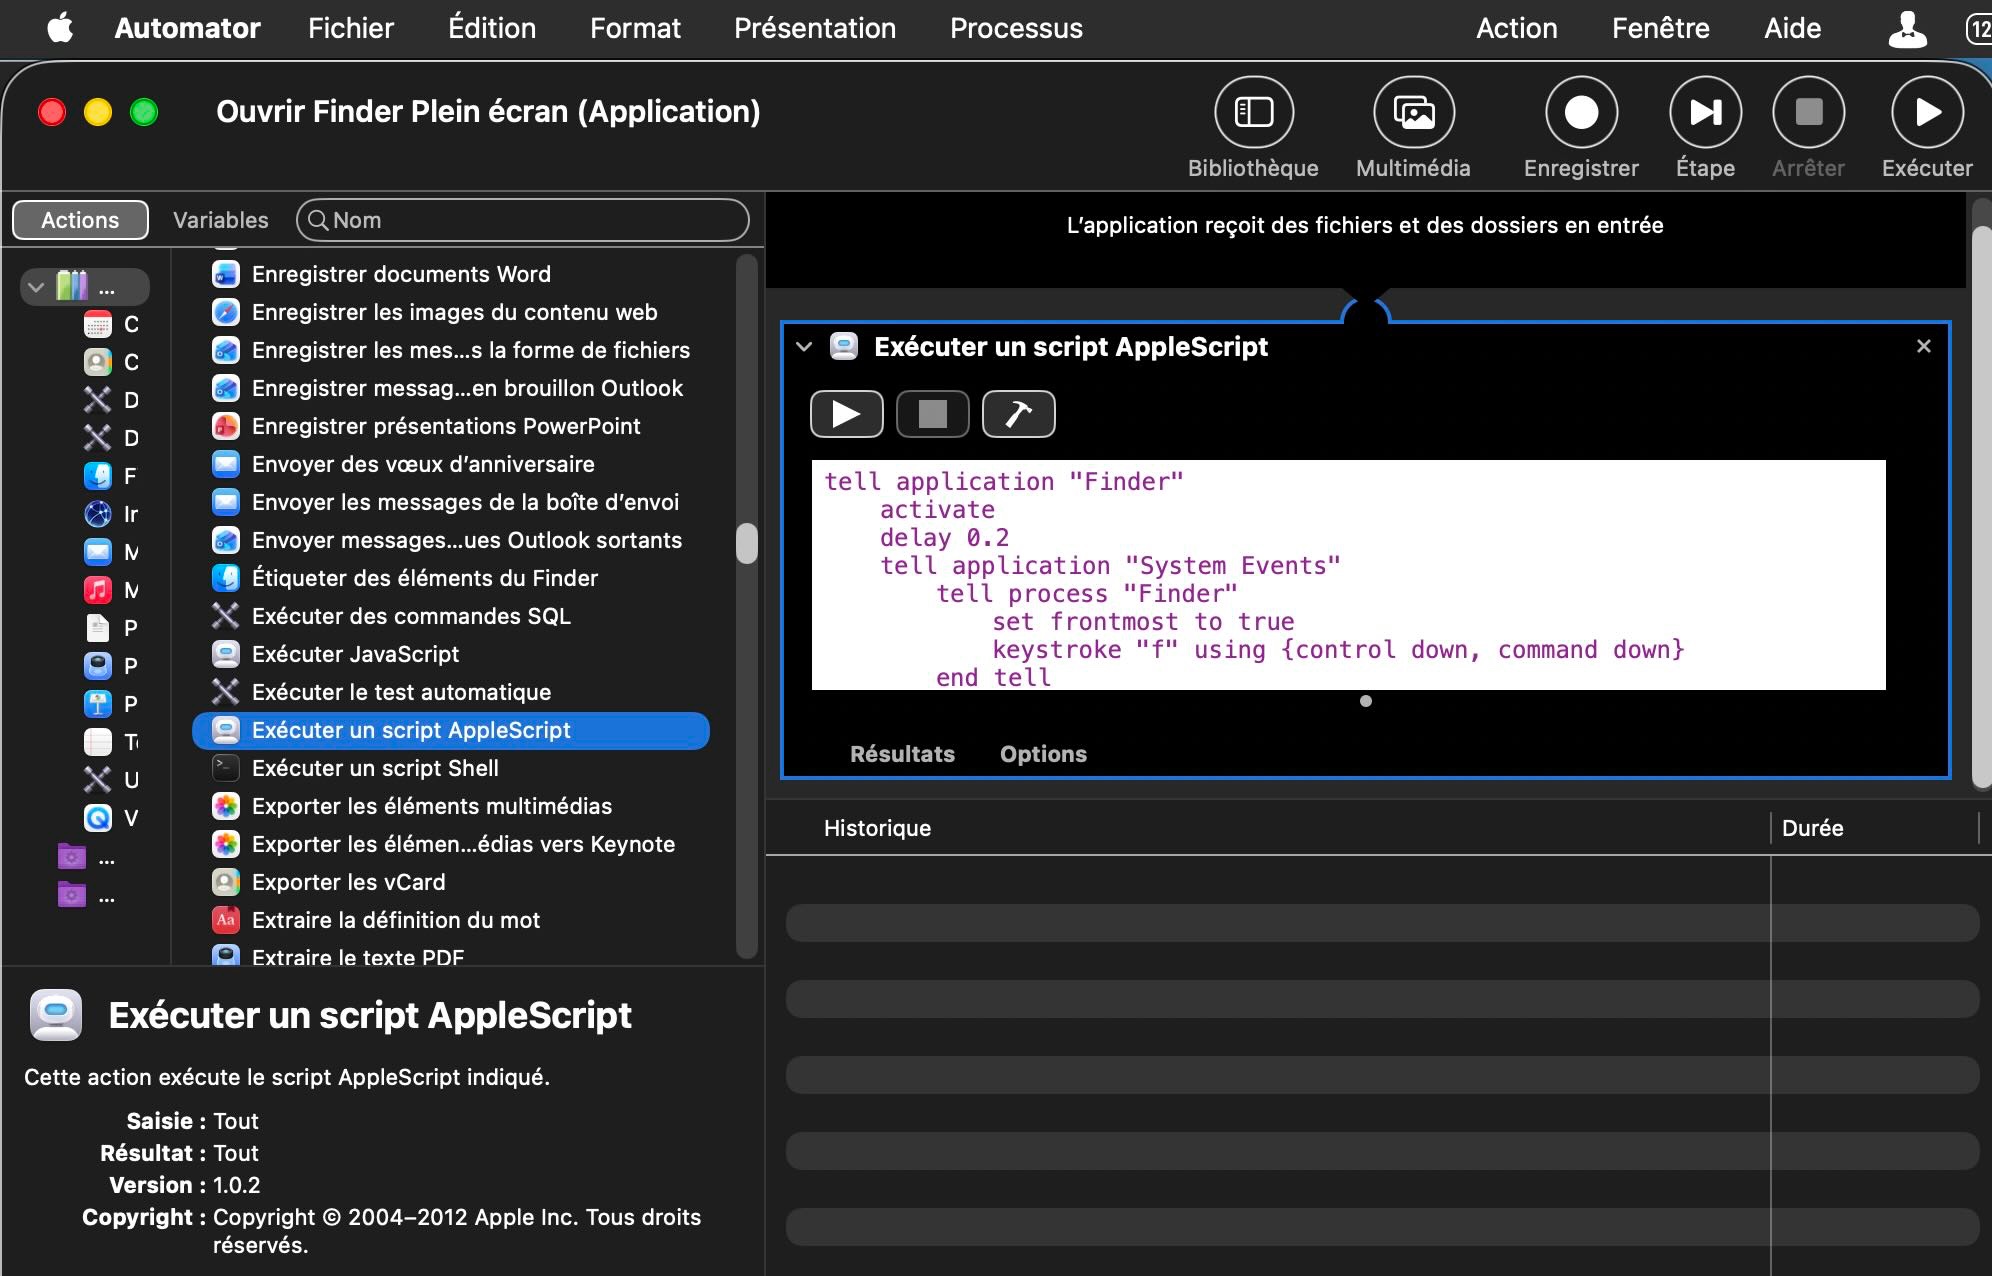1992x1276 pixels.
Task: Remove the AppleScript action with X
Action: [x=1923, y=347]
